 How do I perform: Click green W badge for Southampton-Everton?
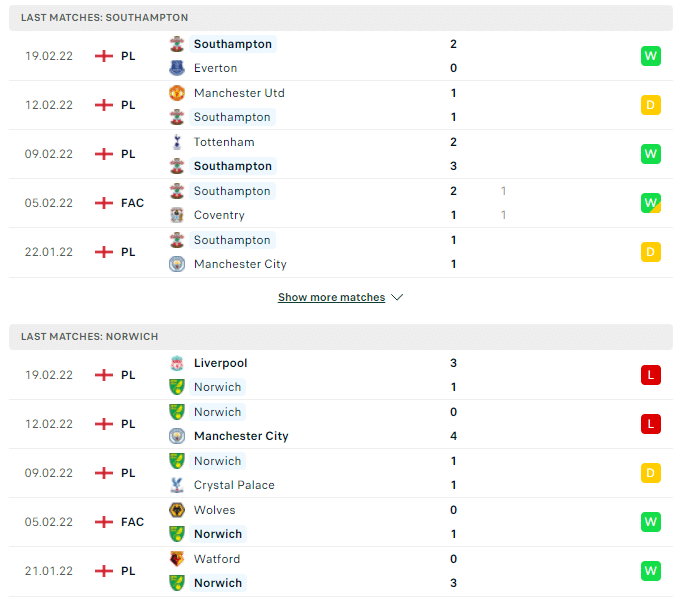pyautogui.click(x=651, y=56)
